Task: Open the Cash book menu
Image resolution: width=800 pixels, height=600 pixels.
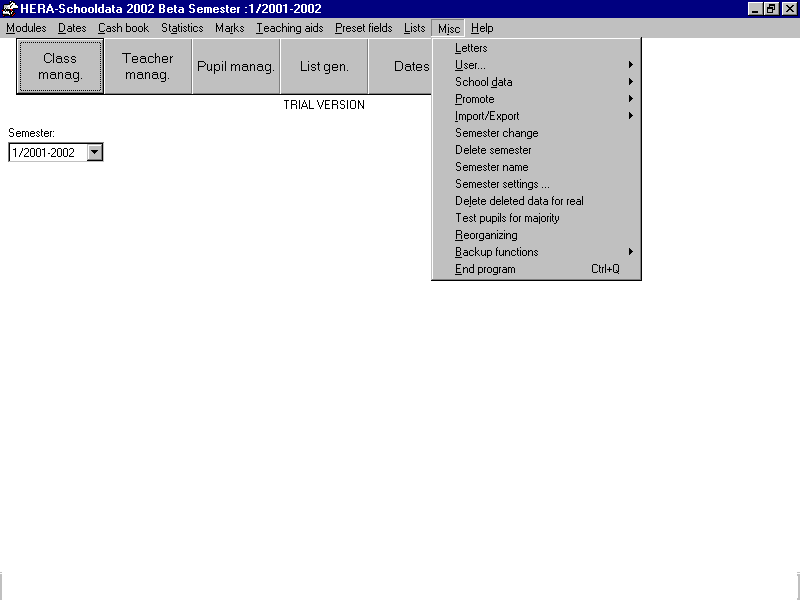Action: [123, 28]
